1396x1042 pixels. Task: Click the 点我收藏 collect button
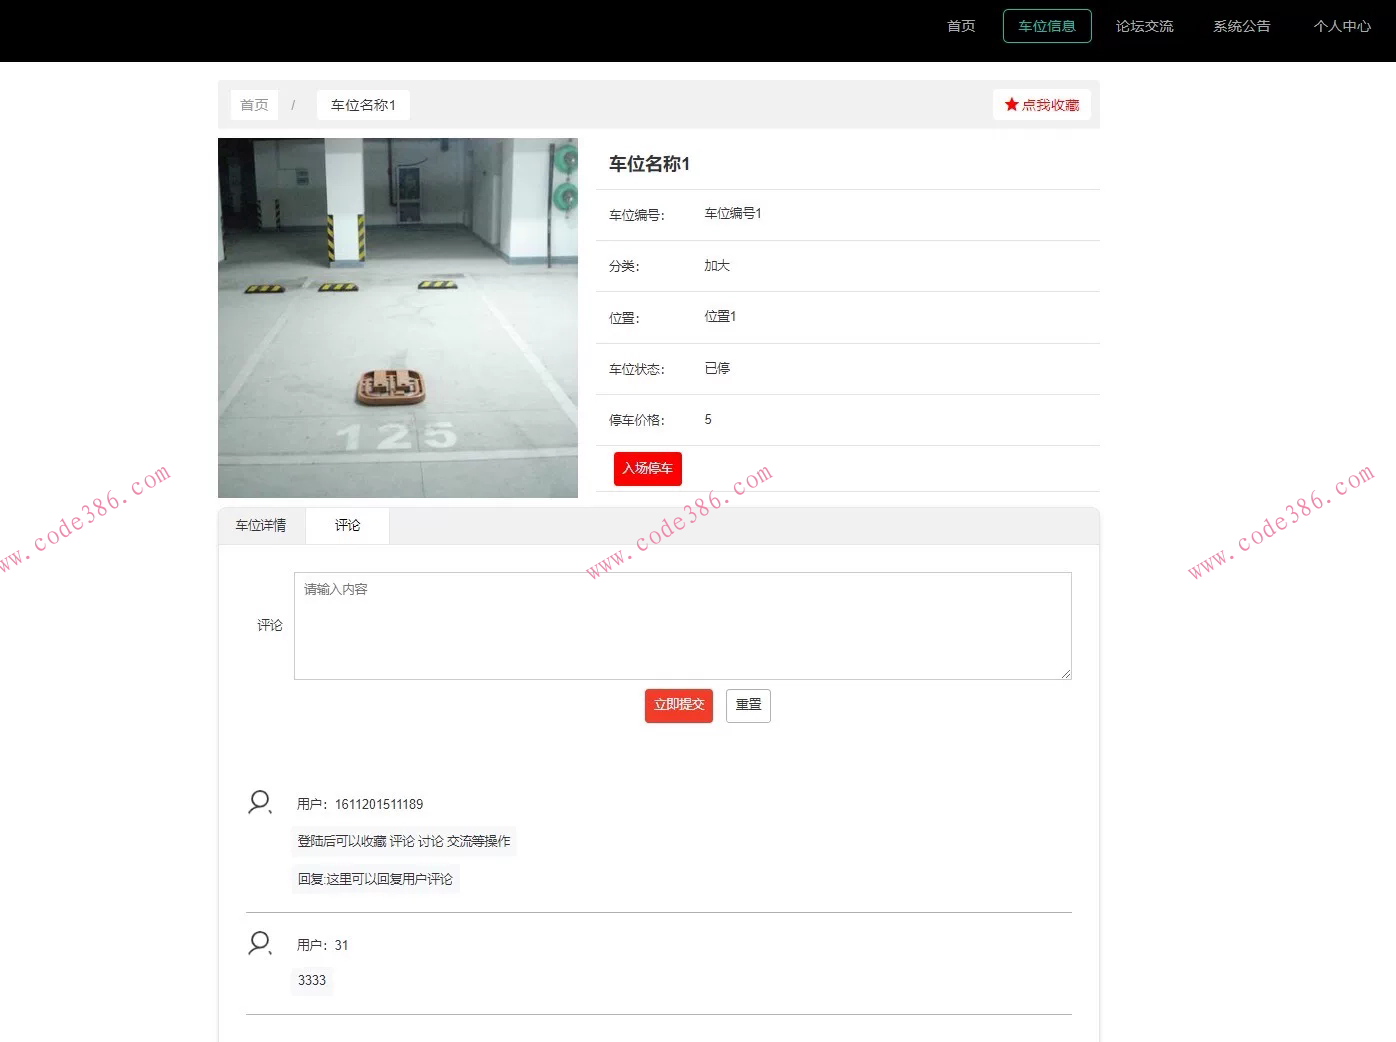[1042, 103]
